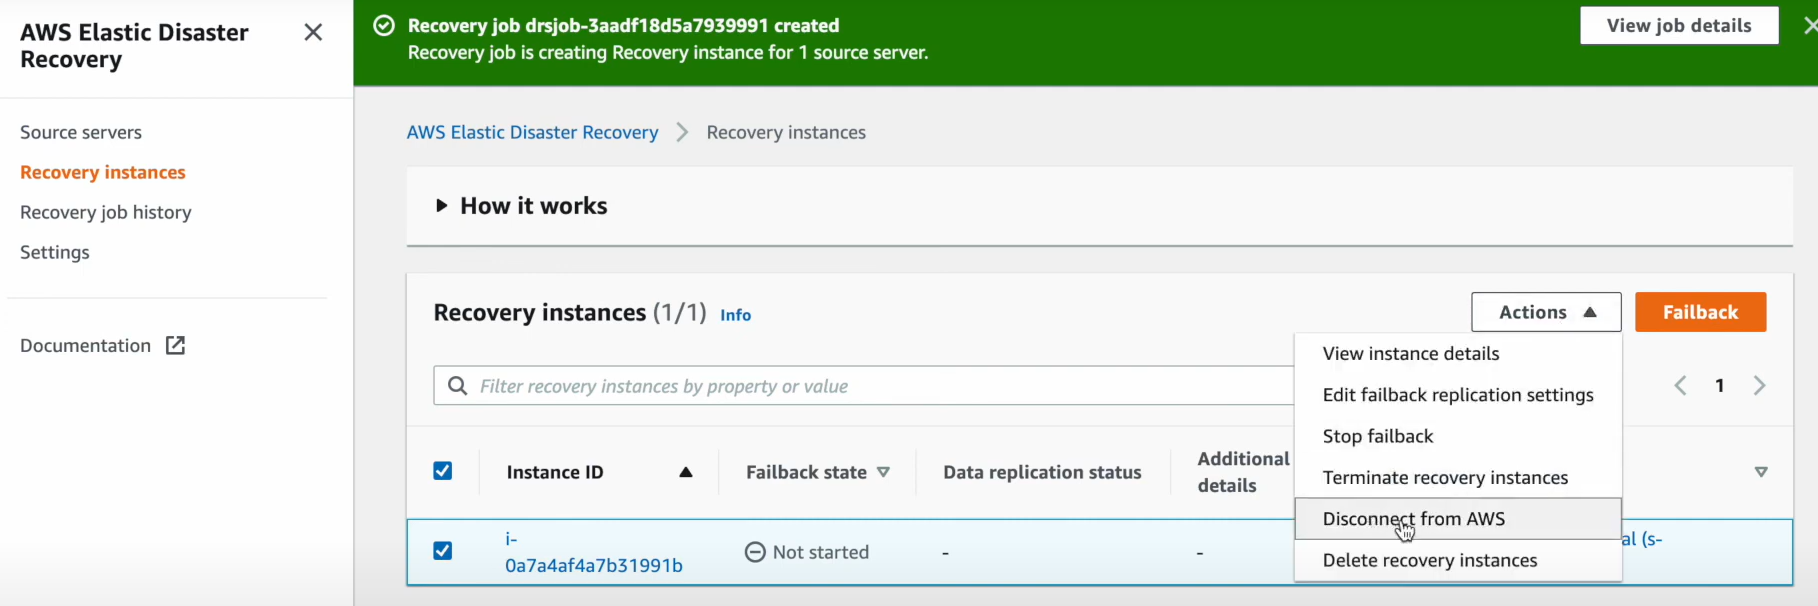This screenshot has width=1818, height=606.
Task: Dismiss the green notification banner
Action: point(1809,26)
